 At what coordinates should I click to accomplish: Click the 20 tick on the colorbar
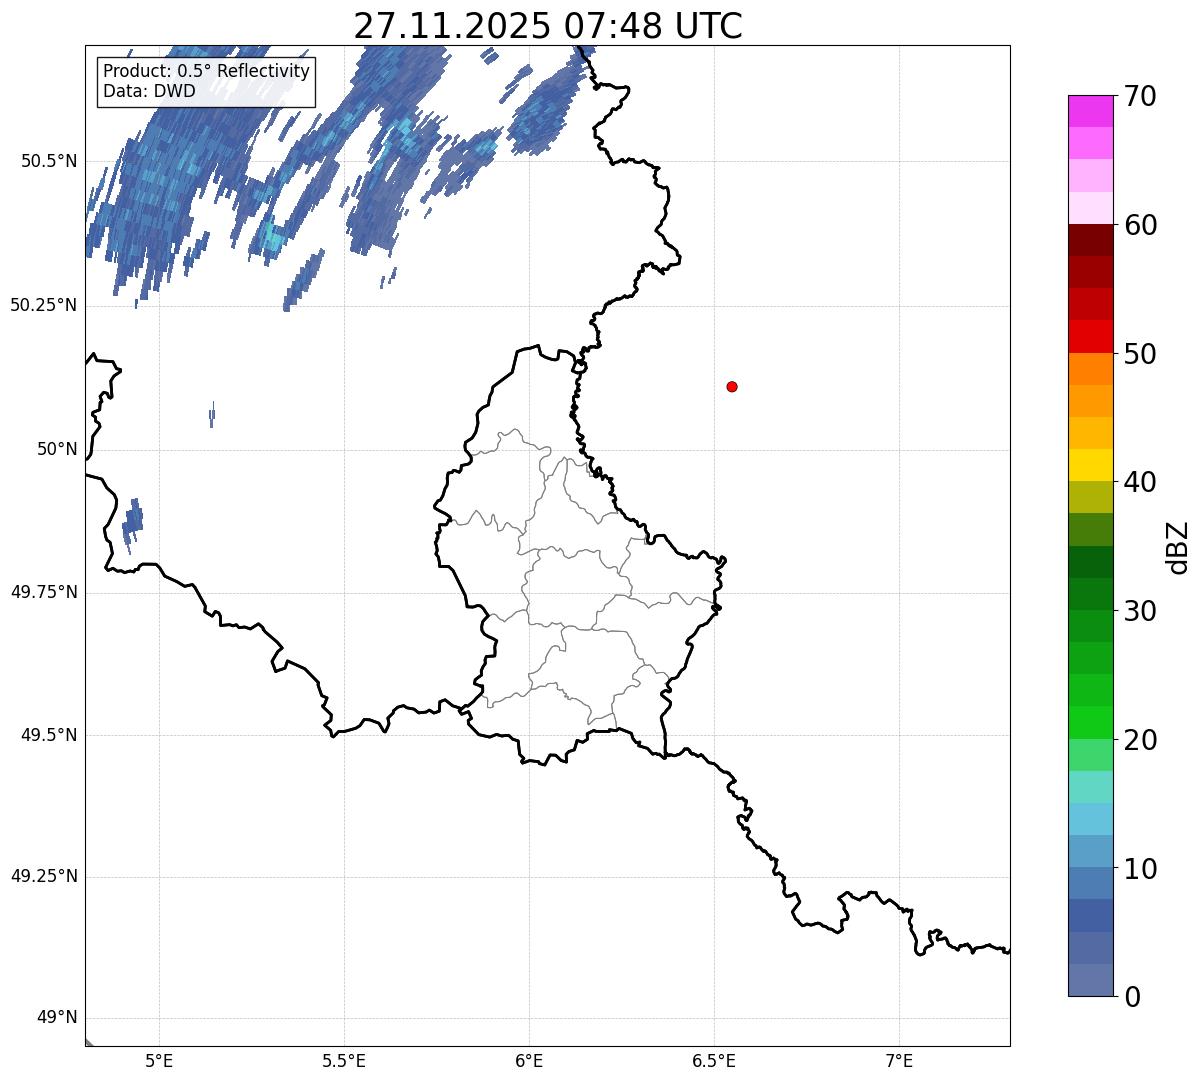tap(1140, 740)
